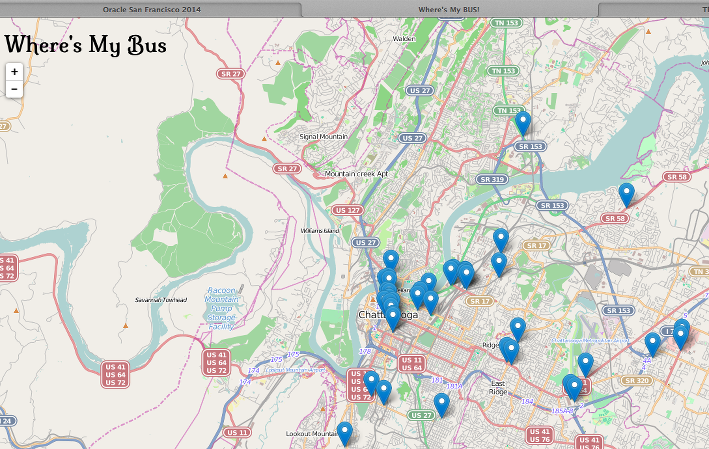This screenshot has width=709, height=449.
Task: Select the Where's My BUS! tab
Action: (449, 9)
